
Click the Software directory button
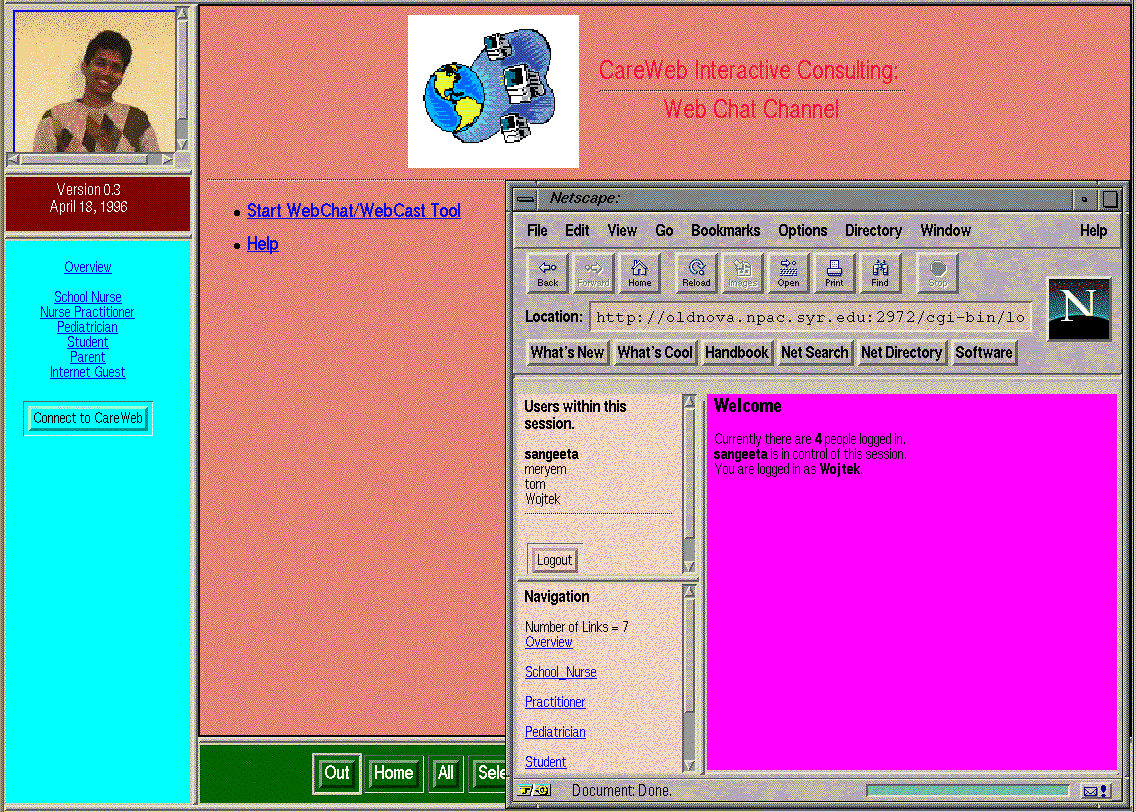[x=983, y=353]
